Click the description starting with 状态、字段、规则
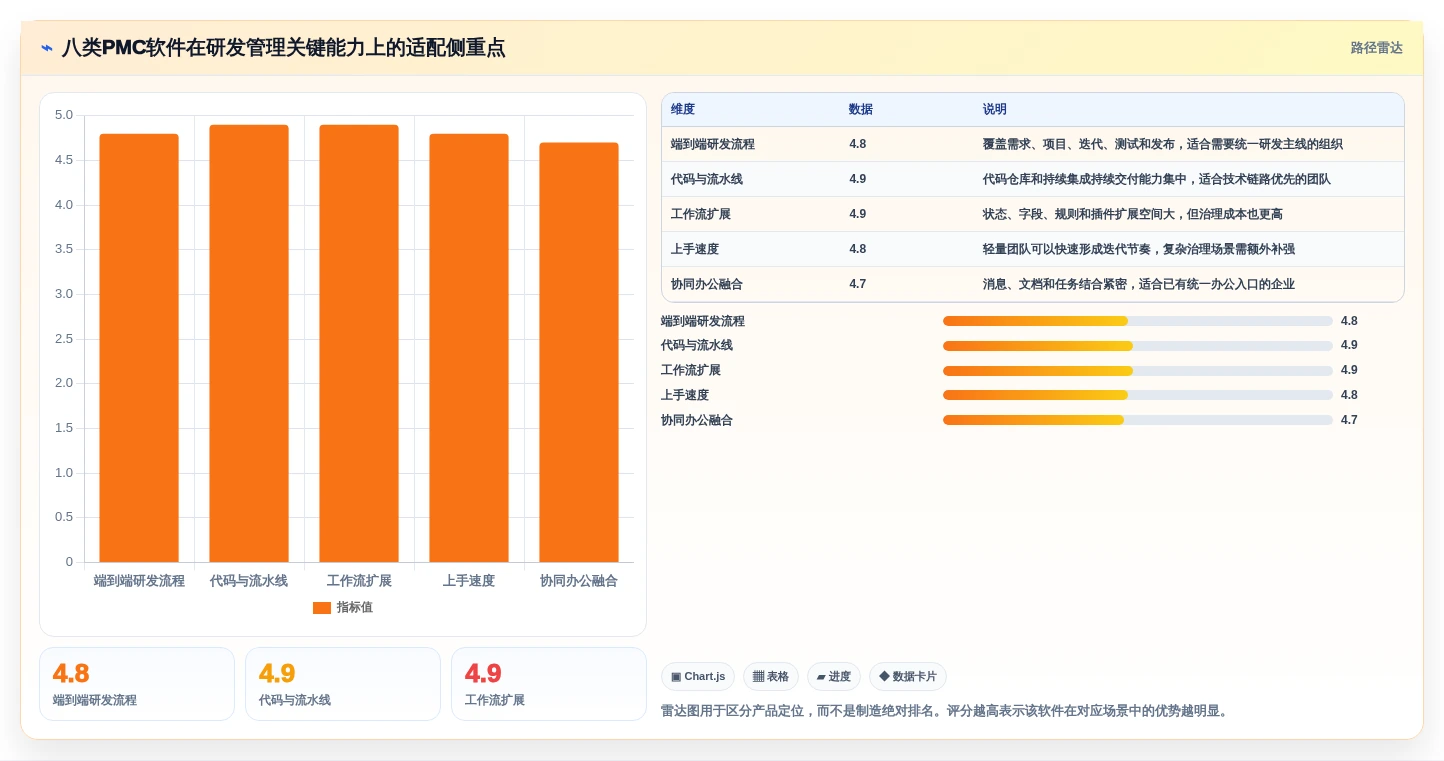The image size is (1444, 761). tap(1133, 214)
